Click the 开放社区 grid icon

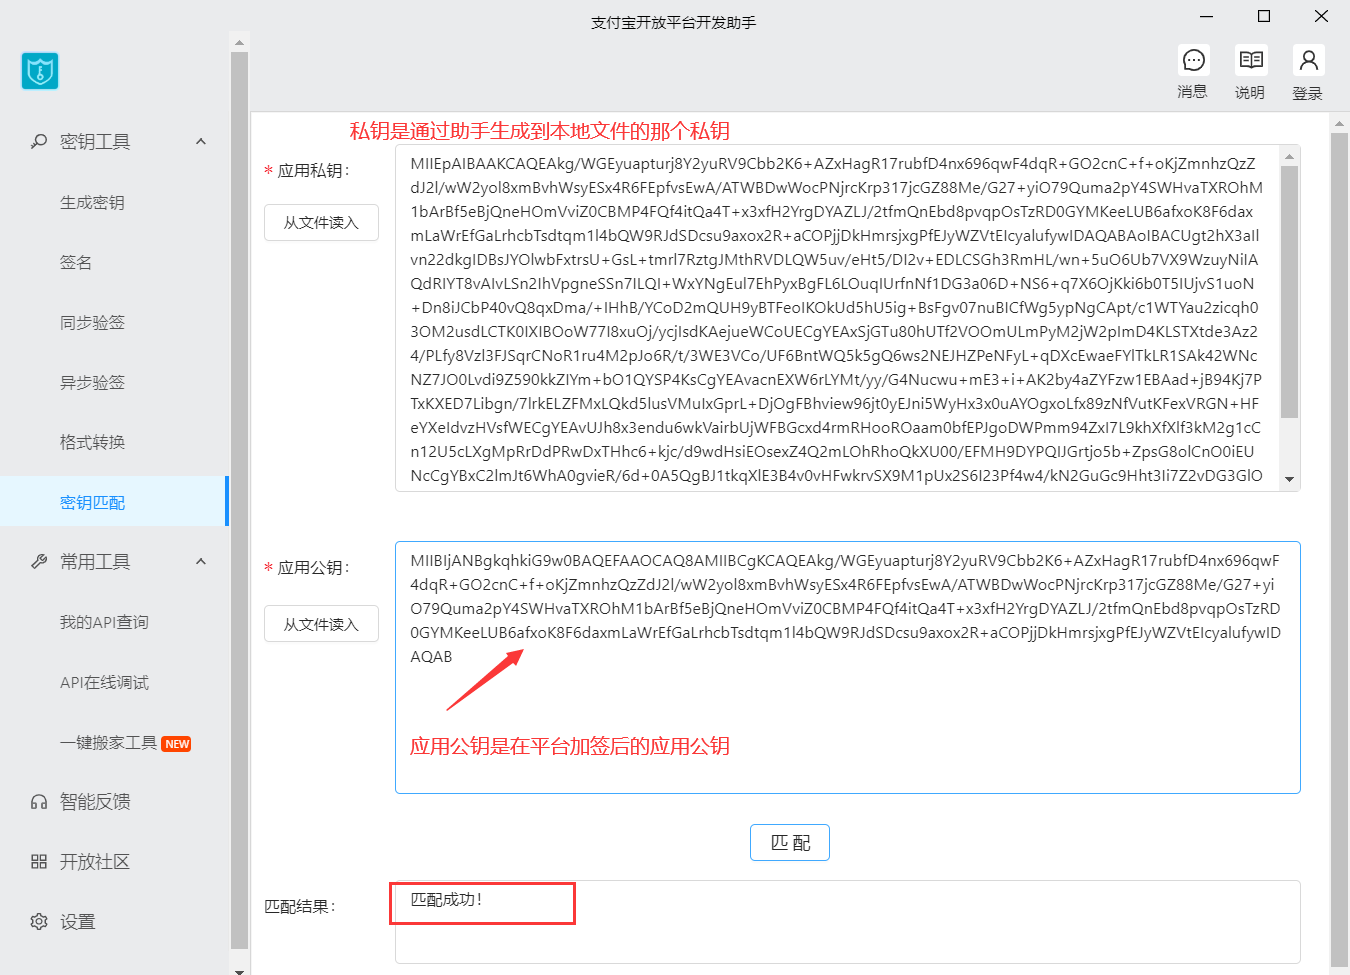click(x=39, y=861)
